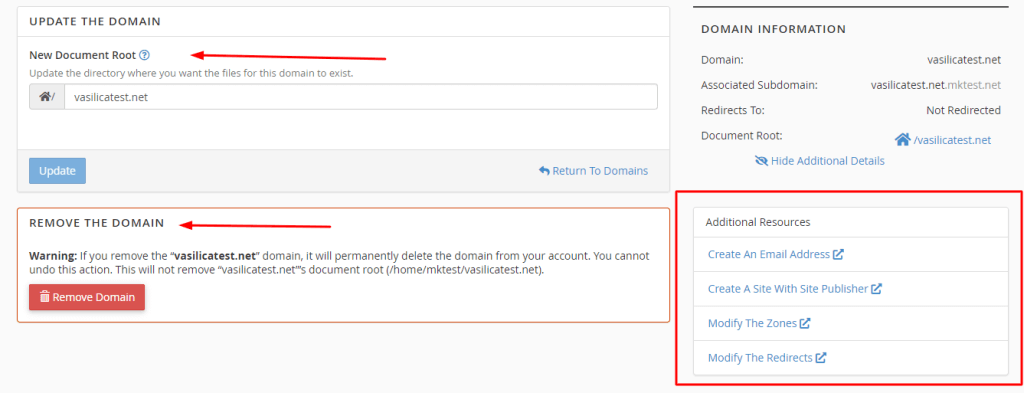Click the blue home icon in Document Root
The height and width of the screenshot is (393, 1024).
pyautogui.click(x=903, y=140)
